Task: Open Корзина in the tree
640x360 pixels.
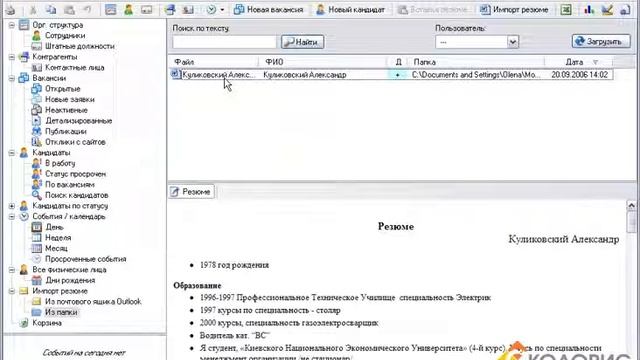Action: pyautogui.click(x=47, y=323)
